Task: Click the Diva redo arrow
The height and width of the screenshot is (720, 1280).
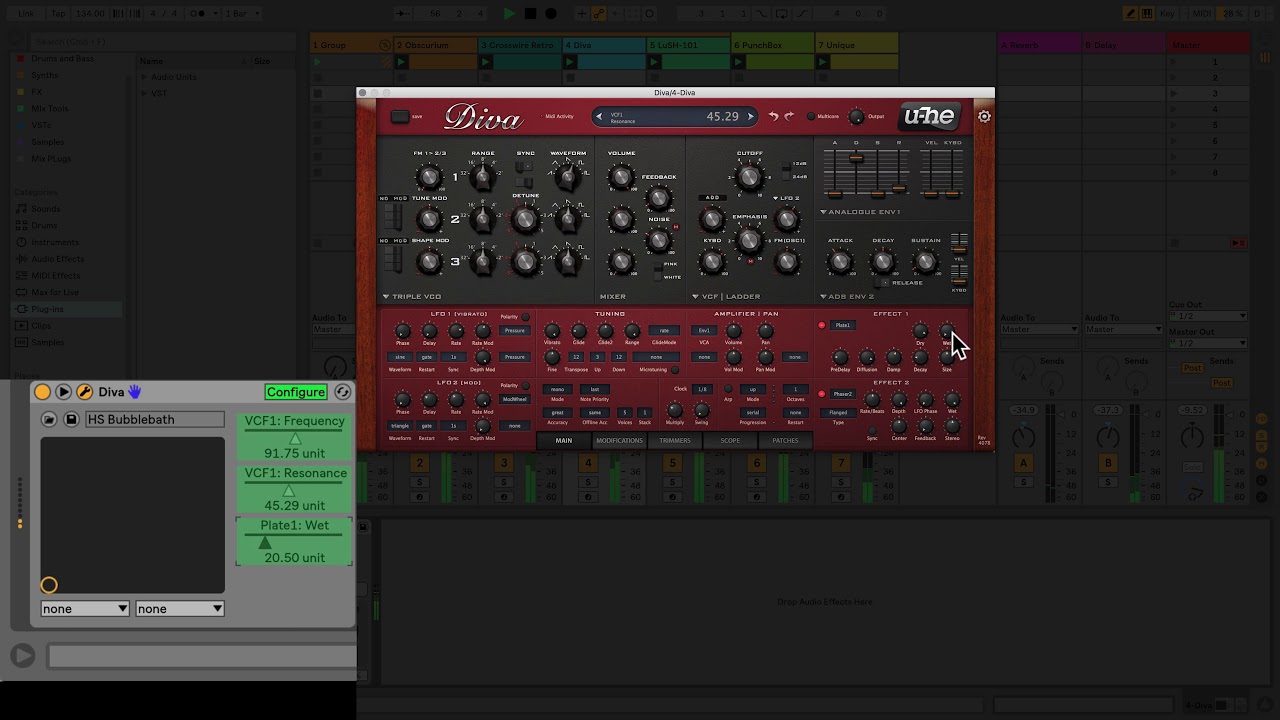Action: pyautogui.click(x=789, y=116)
